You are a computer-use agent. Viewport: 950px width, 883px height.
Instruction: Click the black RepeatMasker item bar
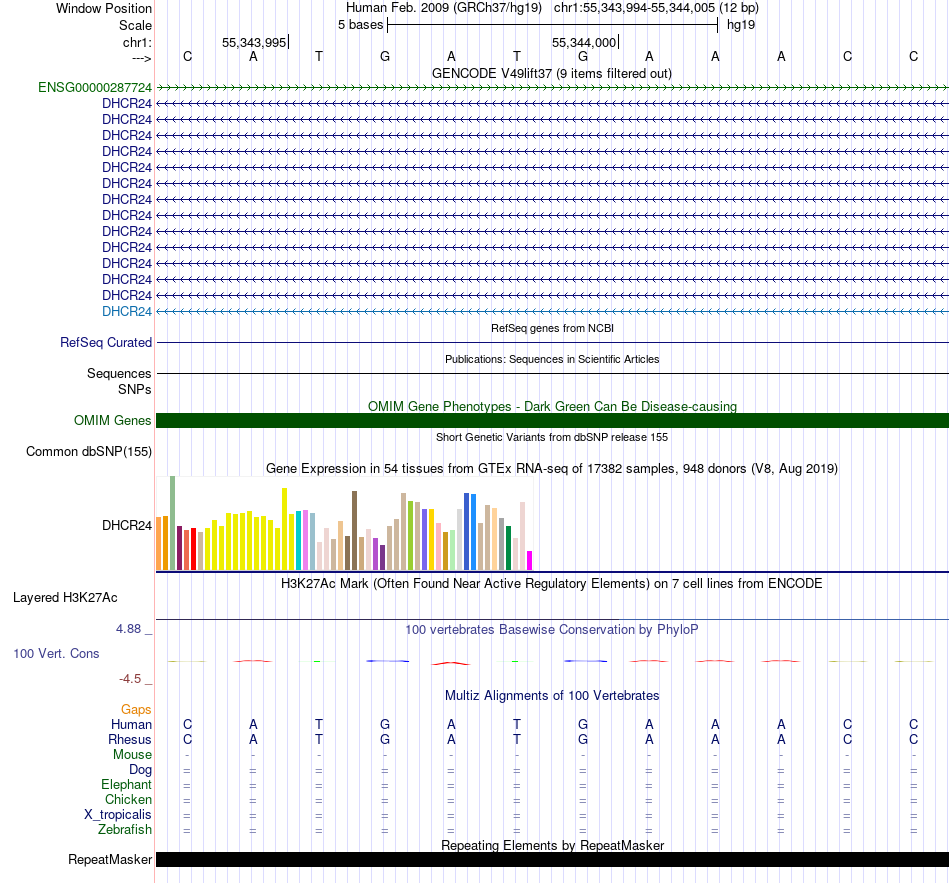click(552, 859)
